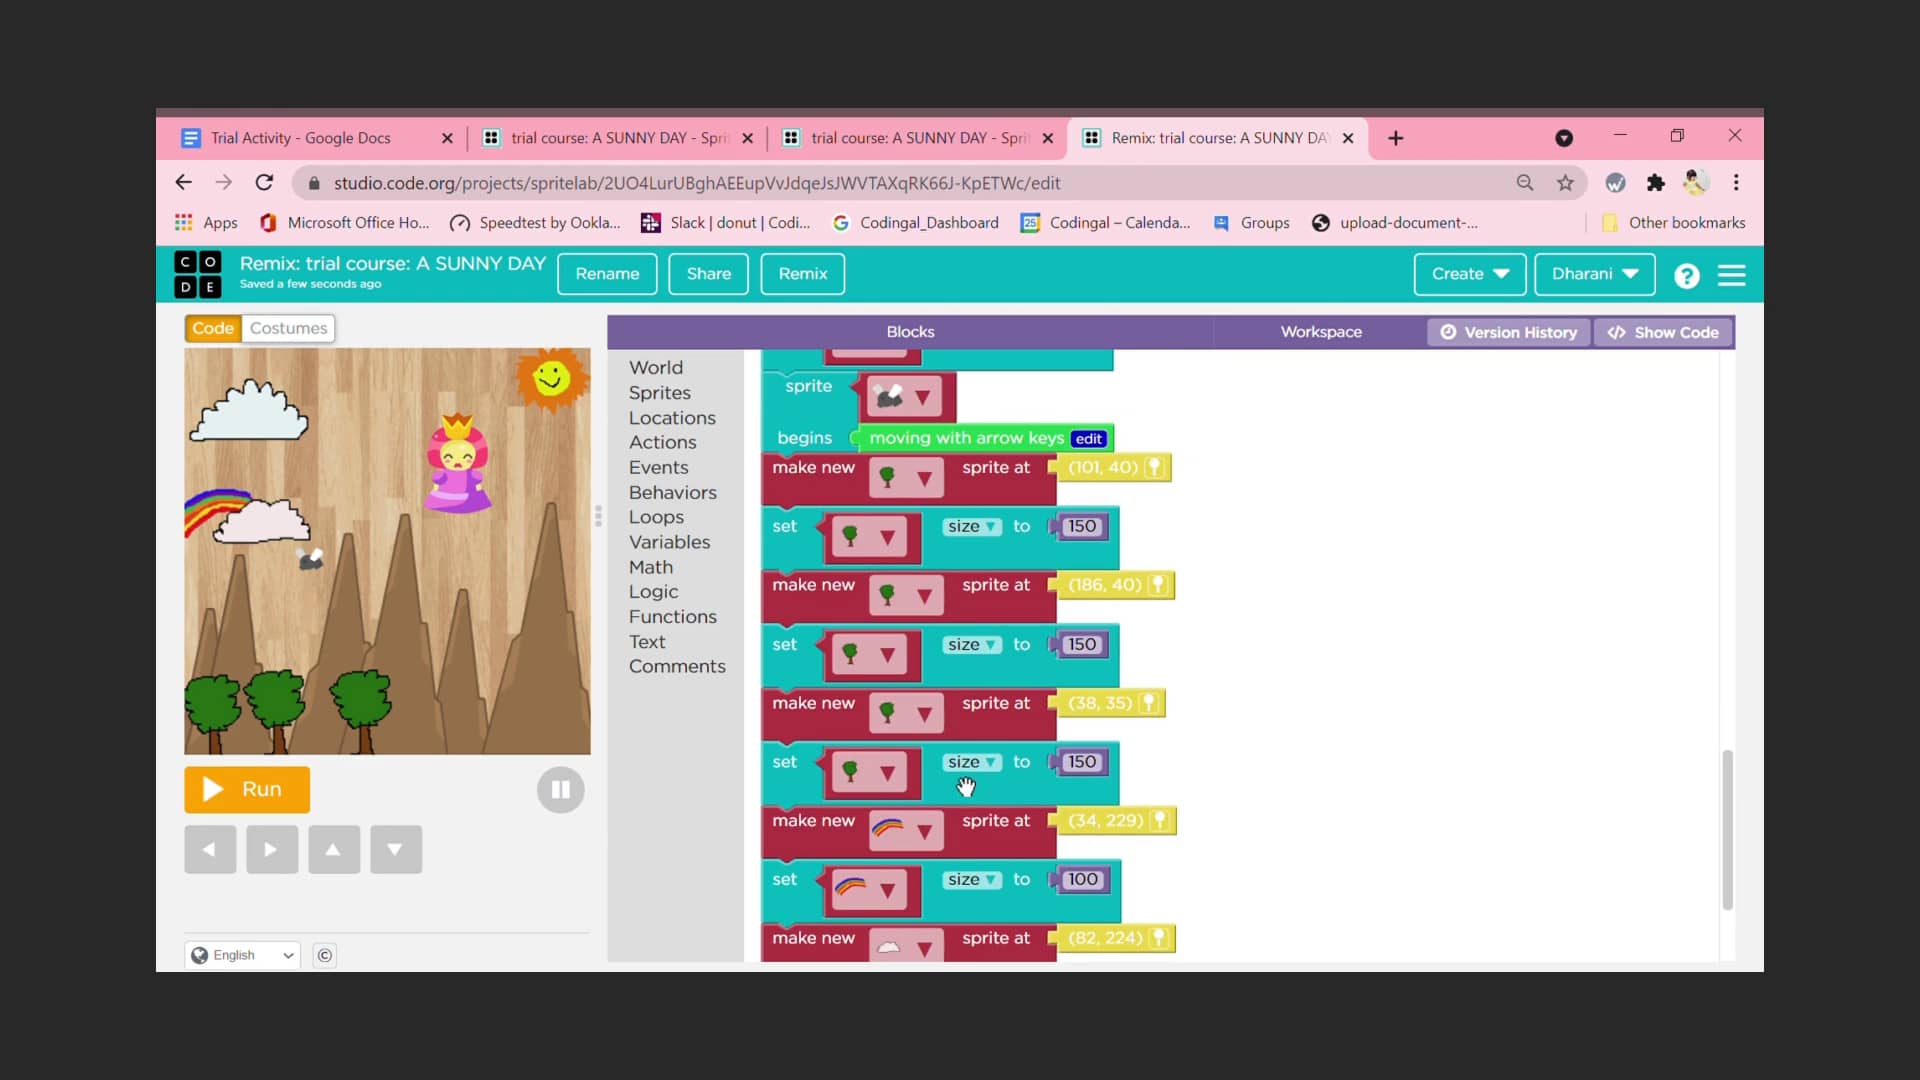Image resolution: width=1920 pixels, height=1080 pixels.
Task: Open Version History in the workspace header
Action: (x=1508, y=332)
